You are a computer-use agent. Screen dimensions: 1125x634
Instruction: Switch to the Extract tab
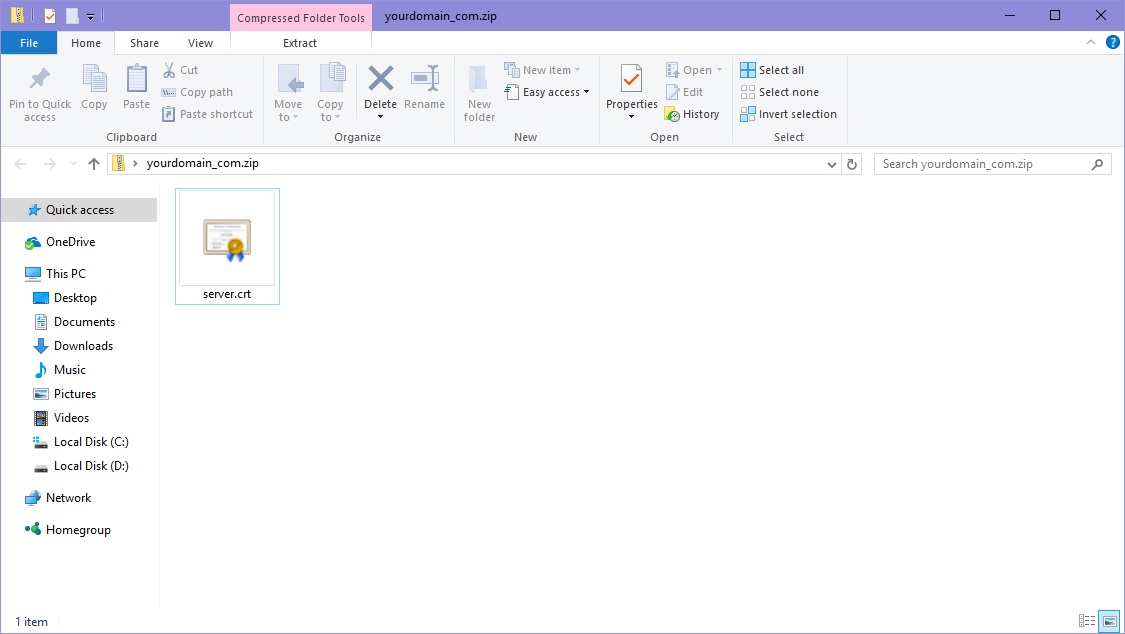click(300, 43)
